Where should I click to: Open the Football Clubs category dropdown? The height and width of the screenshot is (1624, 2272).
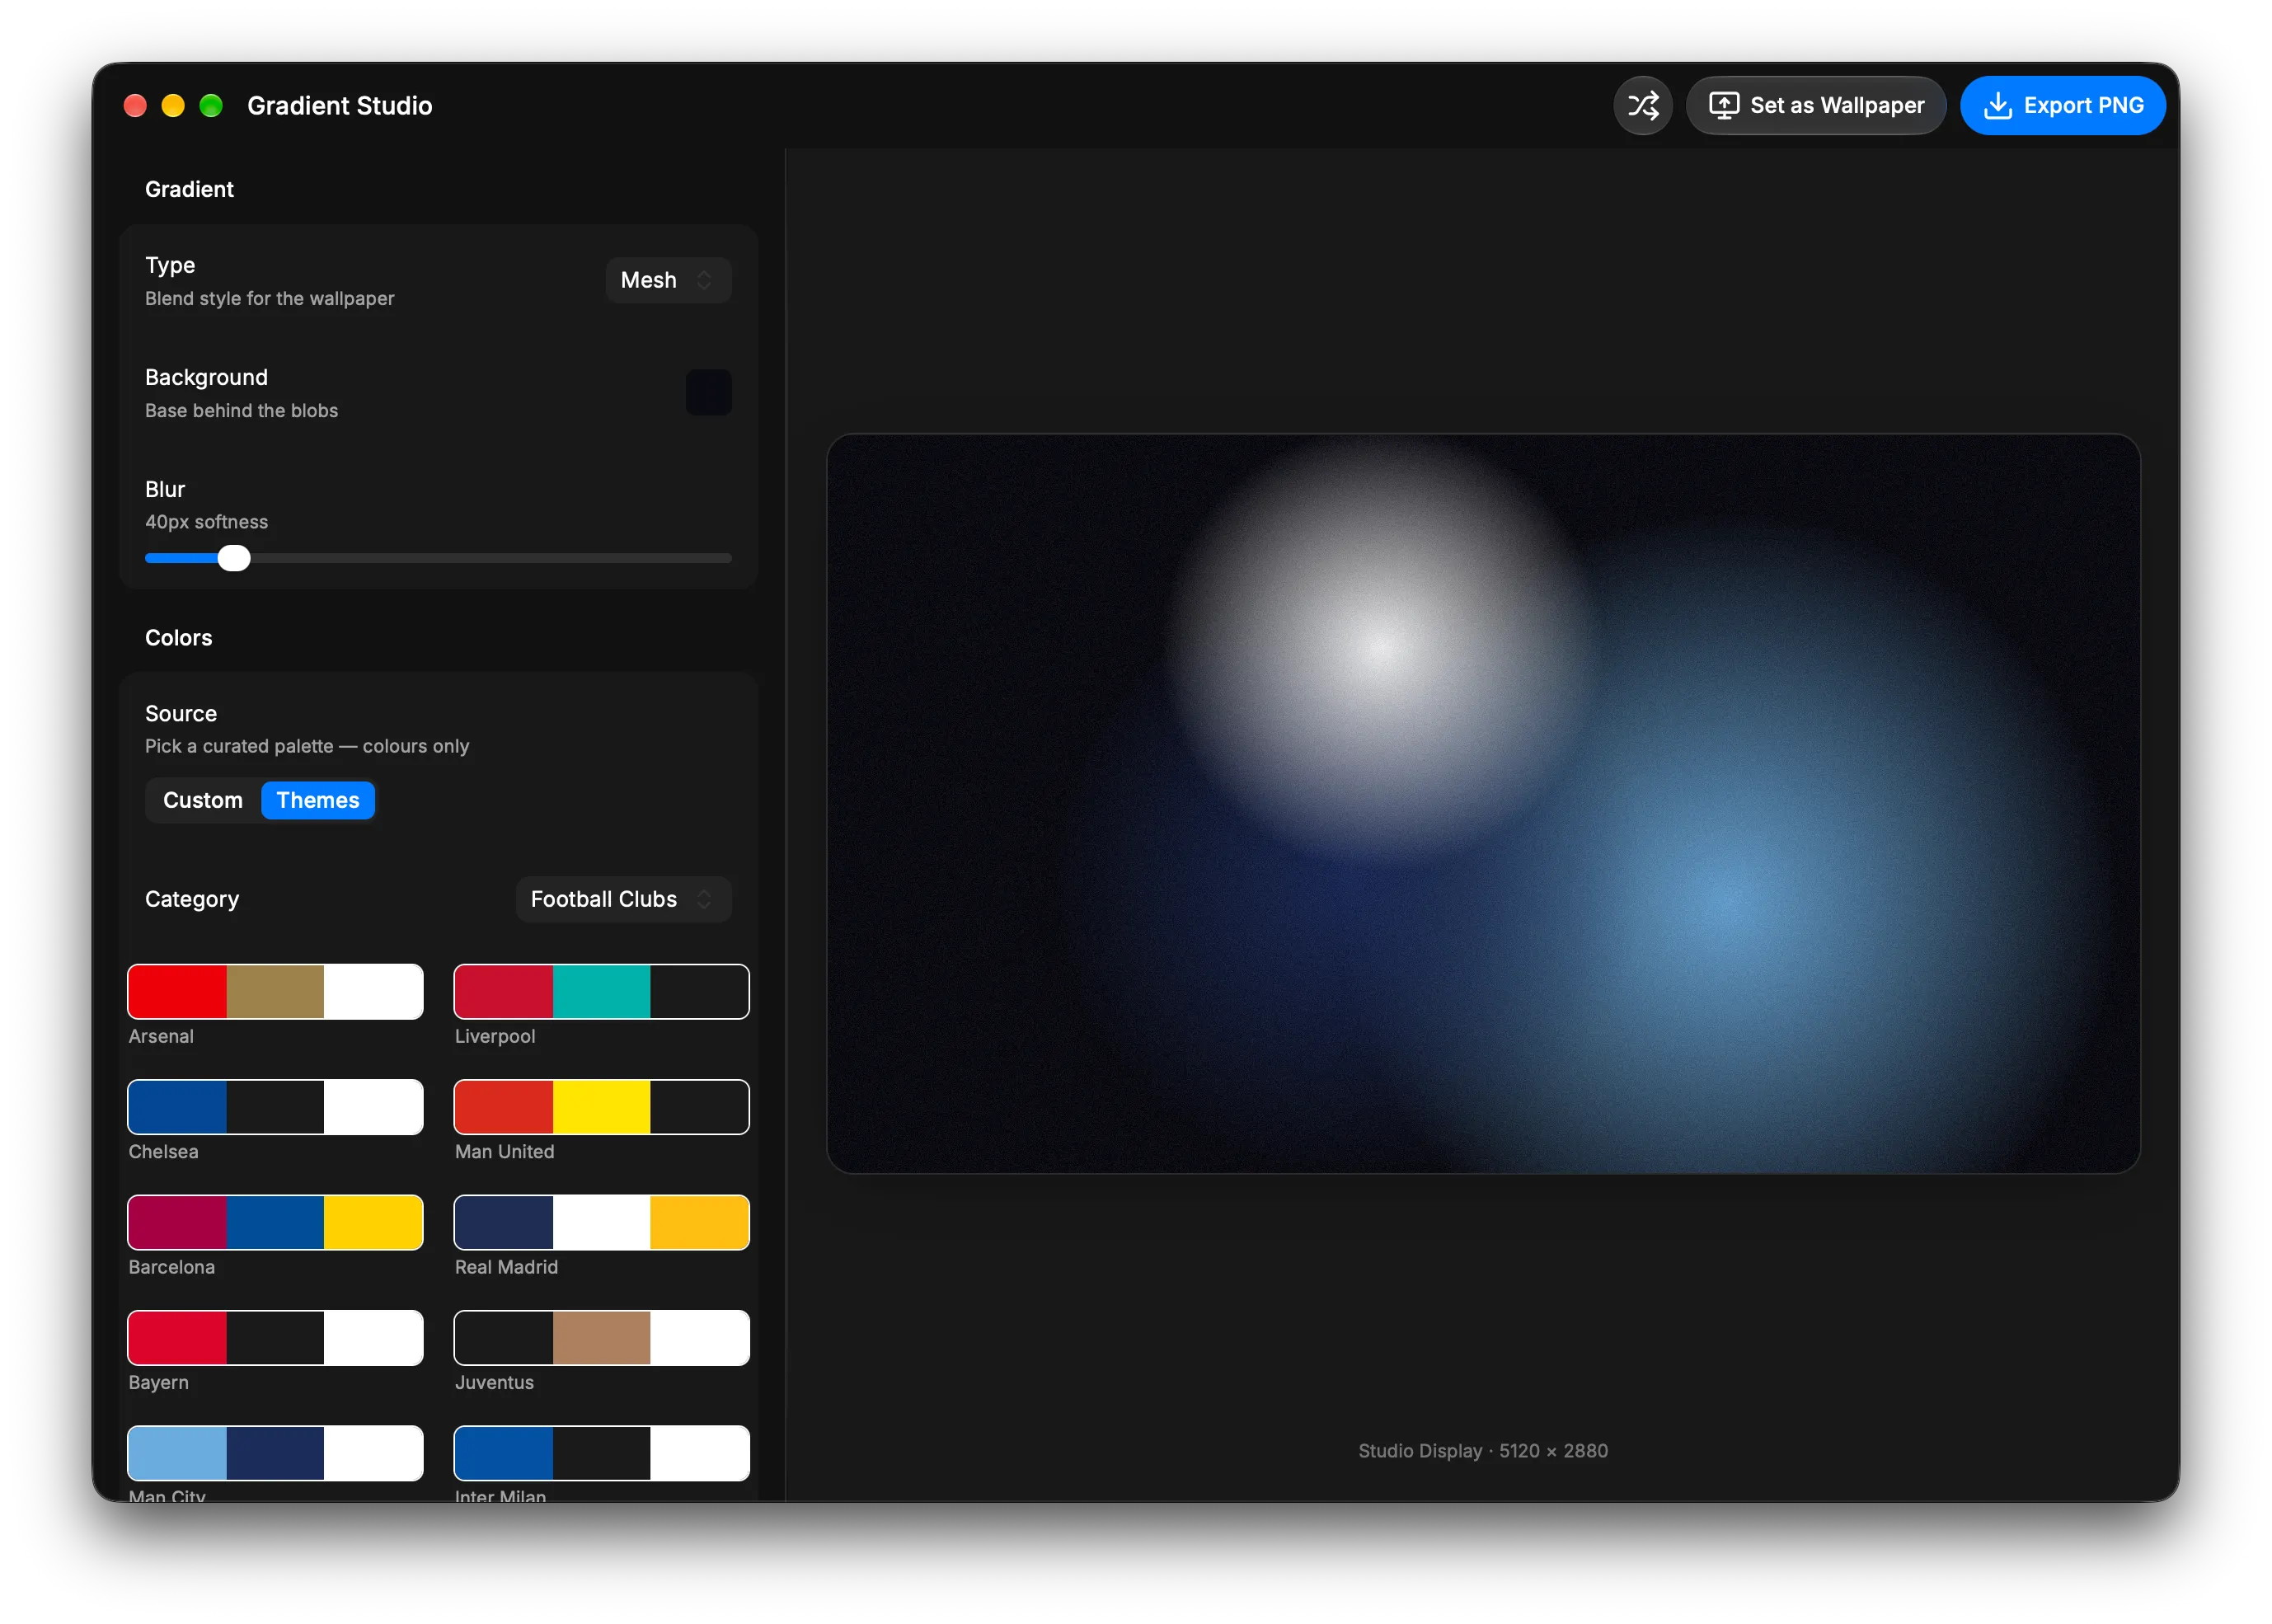click(x=623, y=899)
